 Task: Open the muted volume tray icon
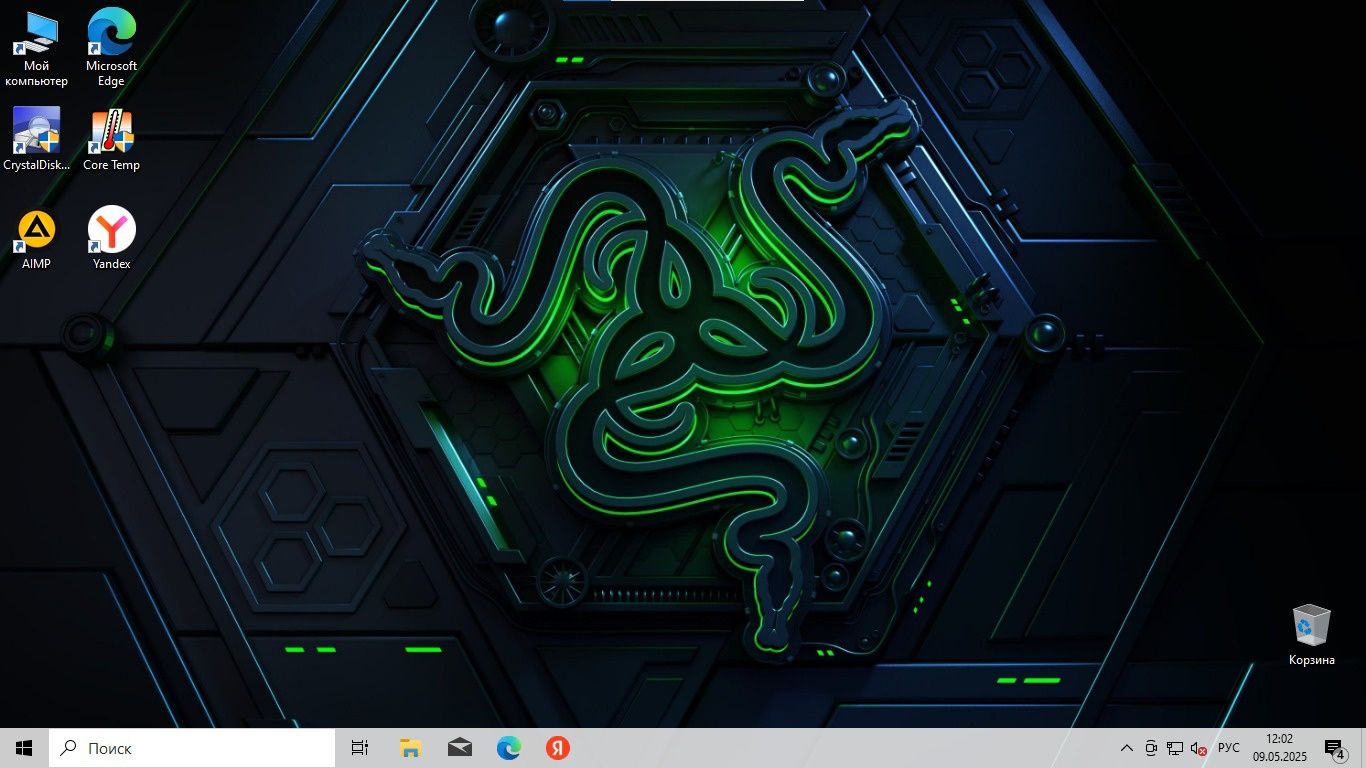click(1198, 748)
